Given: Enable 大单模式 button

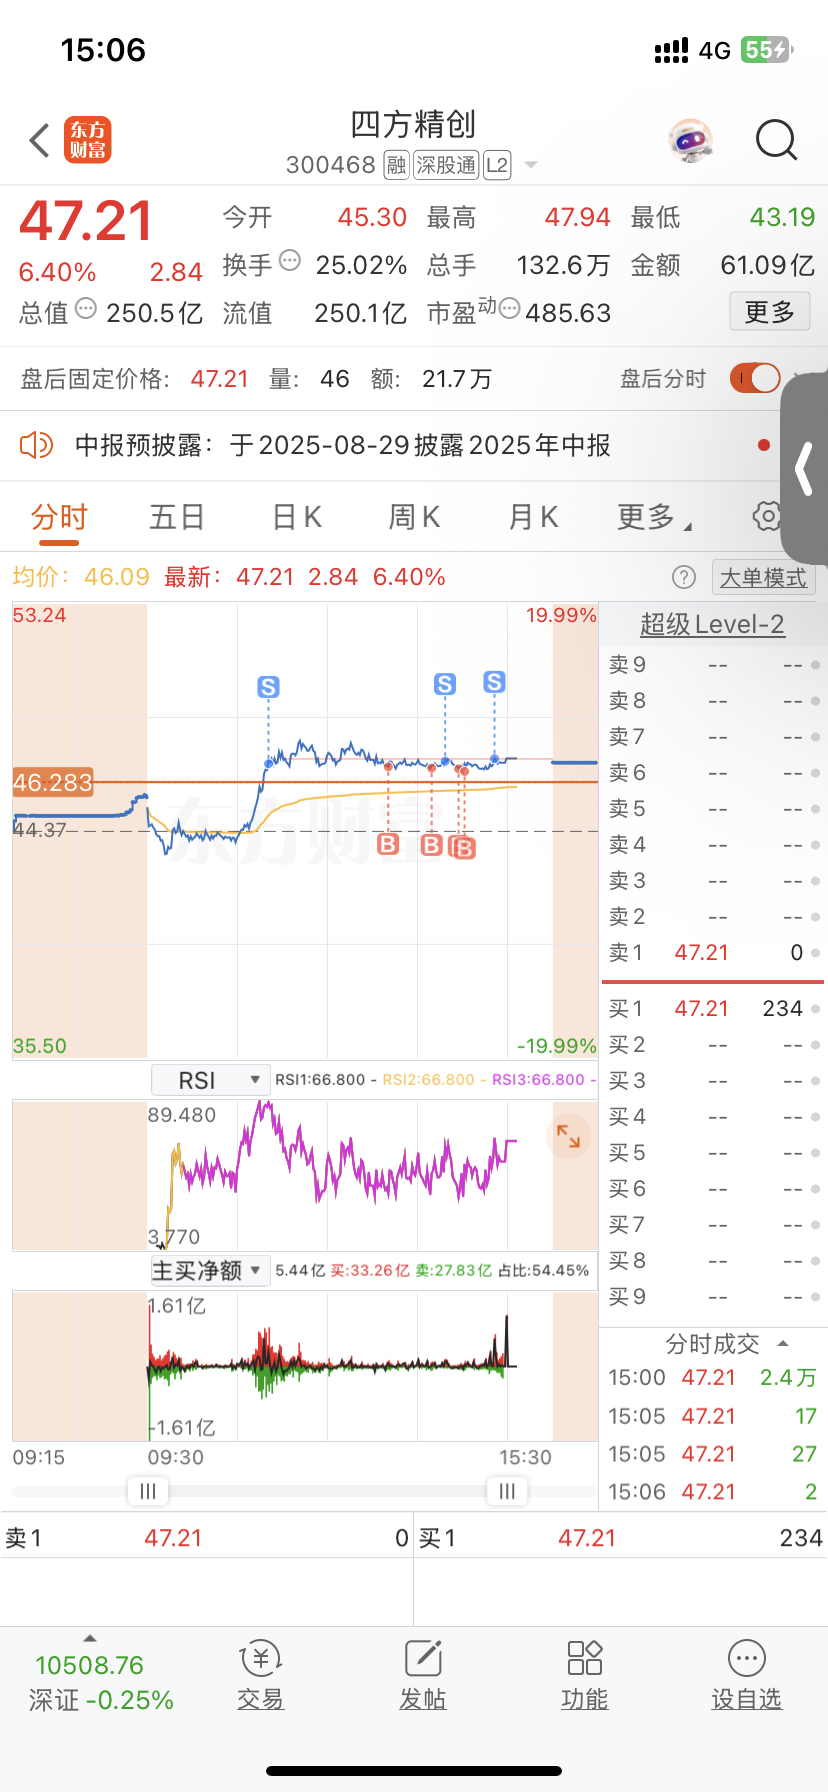Looking at the screenshot, I should 763,577.
